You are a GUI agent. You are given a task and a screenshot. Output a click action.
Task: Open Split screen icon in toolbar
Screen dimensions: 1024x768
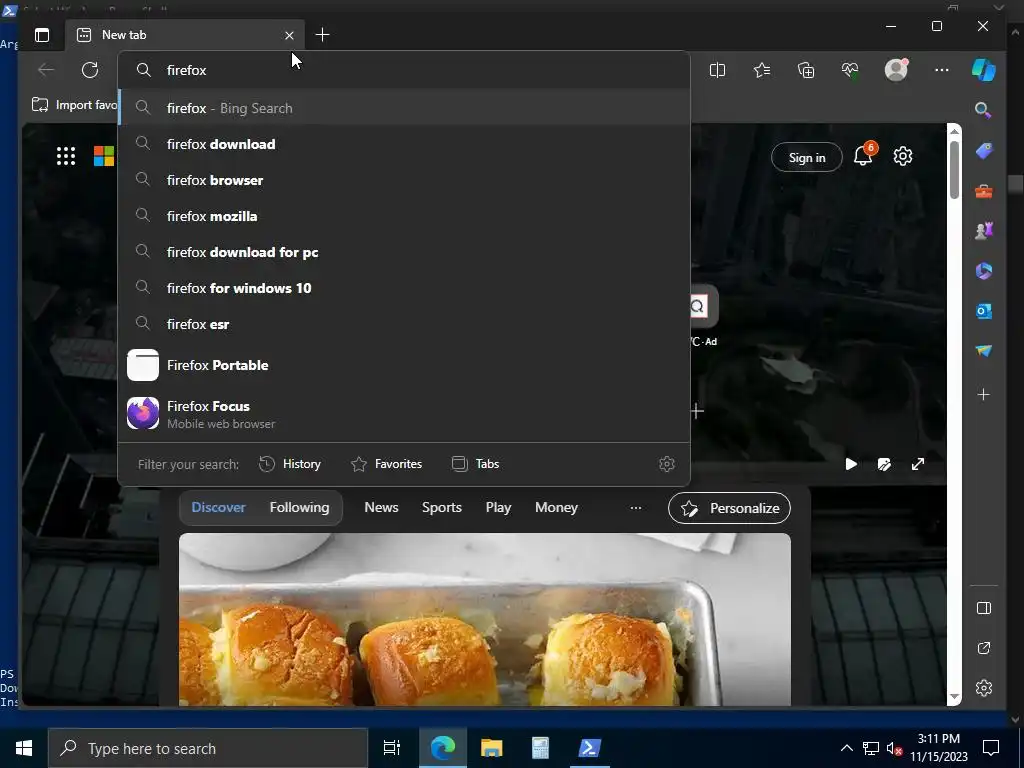tap(717, 70)
